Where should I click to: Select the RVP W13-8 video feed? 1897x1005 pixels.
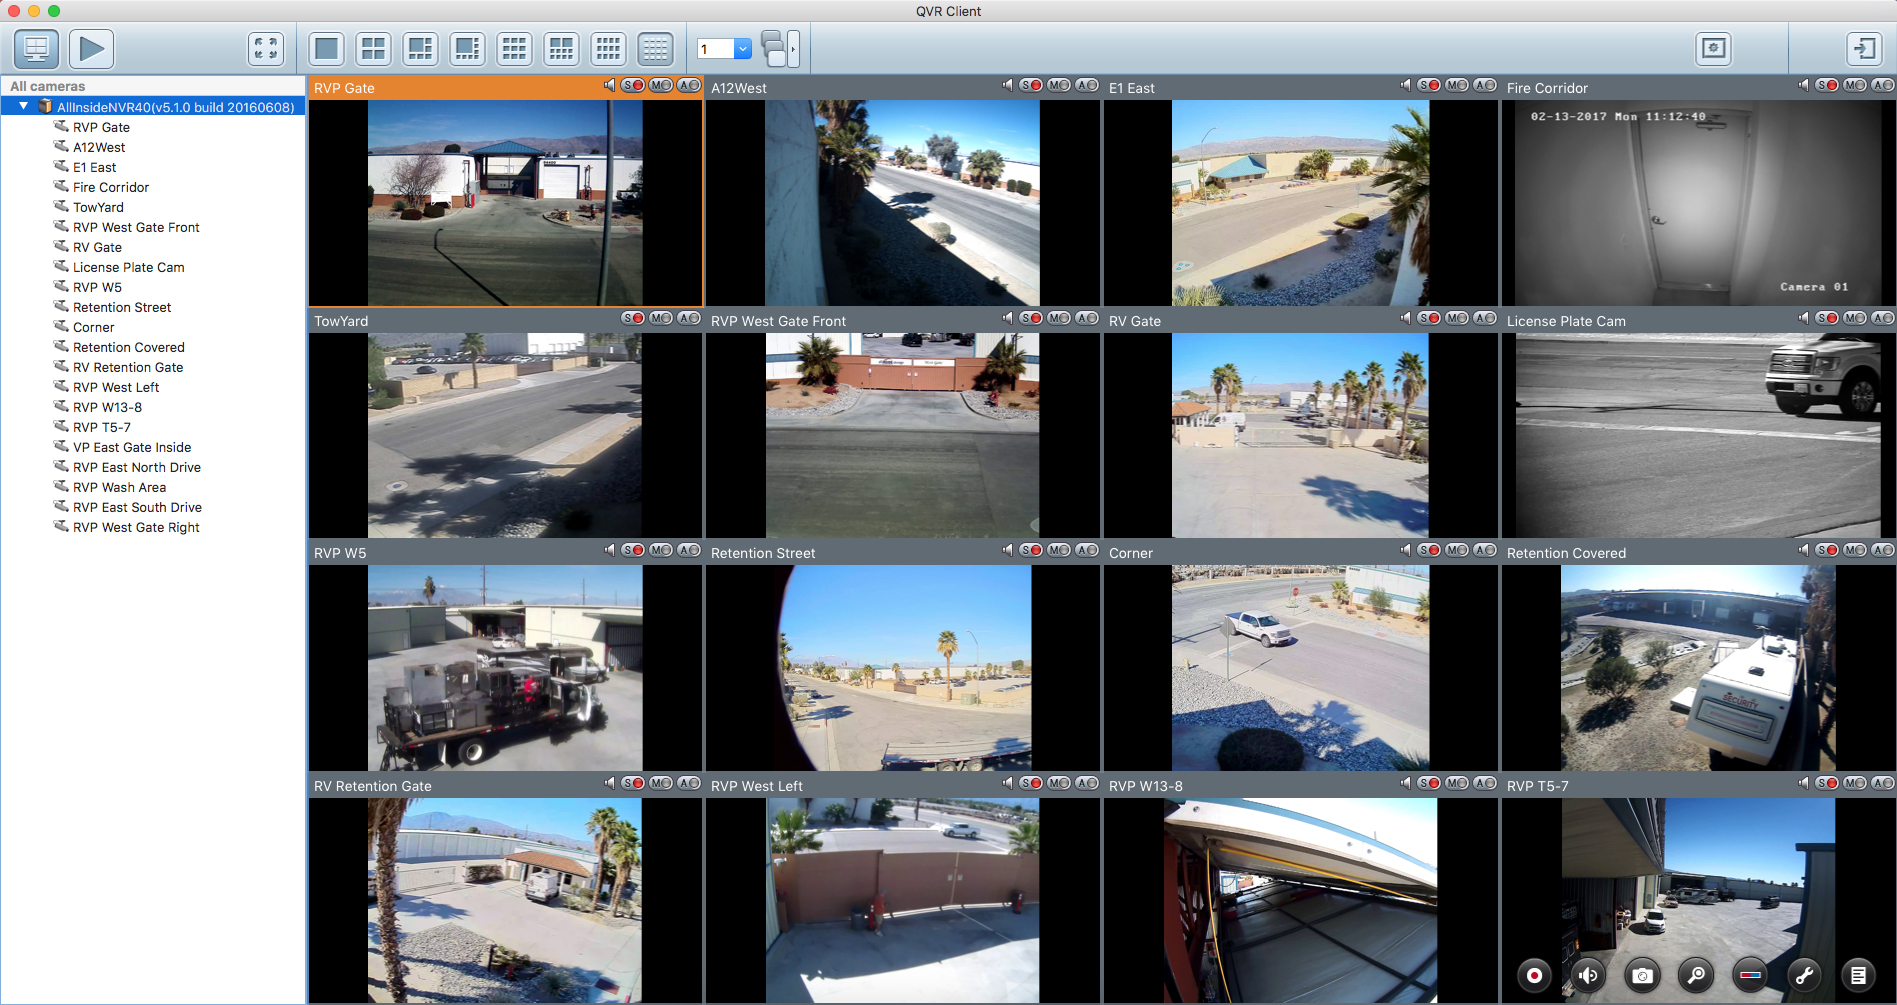pyautogui.click(x=1301, y=900)
